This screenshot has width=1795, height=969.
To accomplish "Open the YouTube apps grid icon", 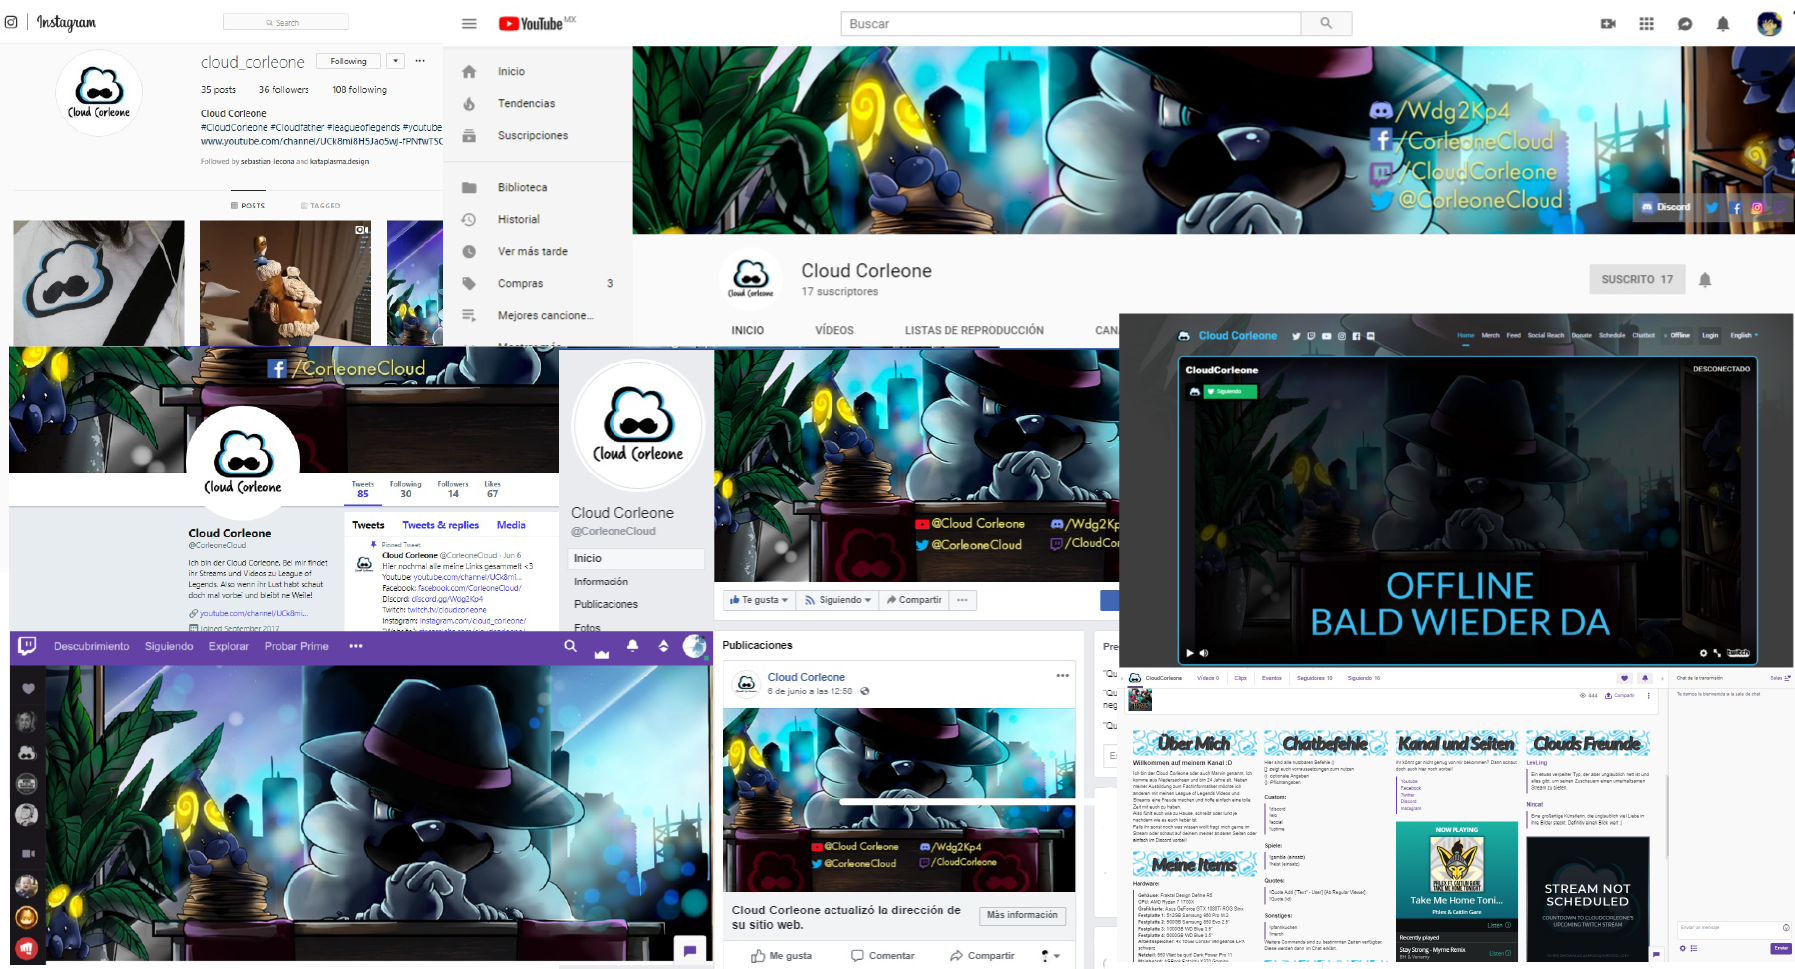I will coord(1646,24).
